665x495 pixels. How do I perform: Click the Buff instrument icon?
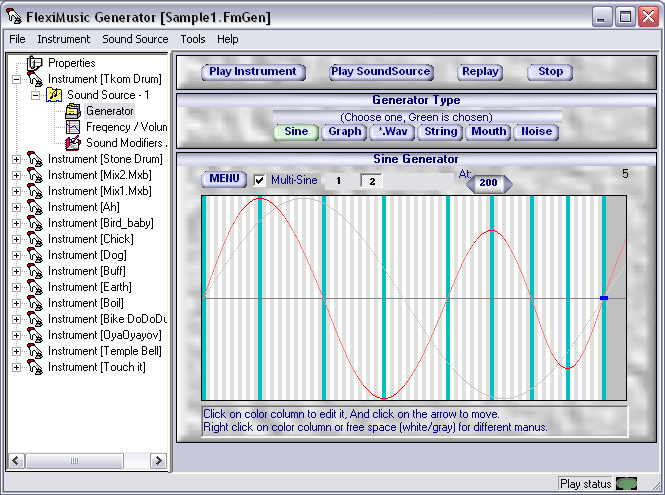click(x=35, y=271)
